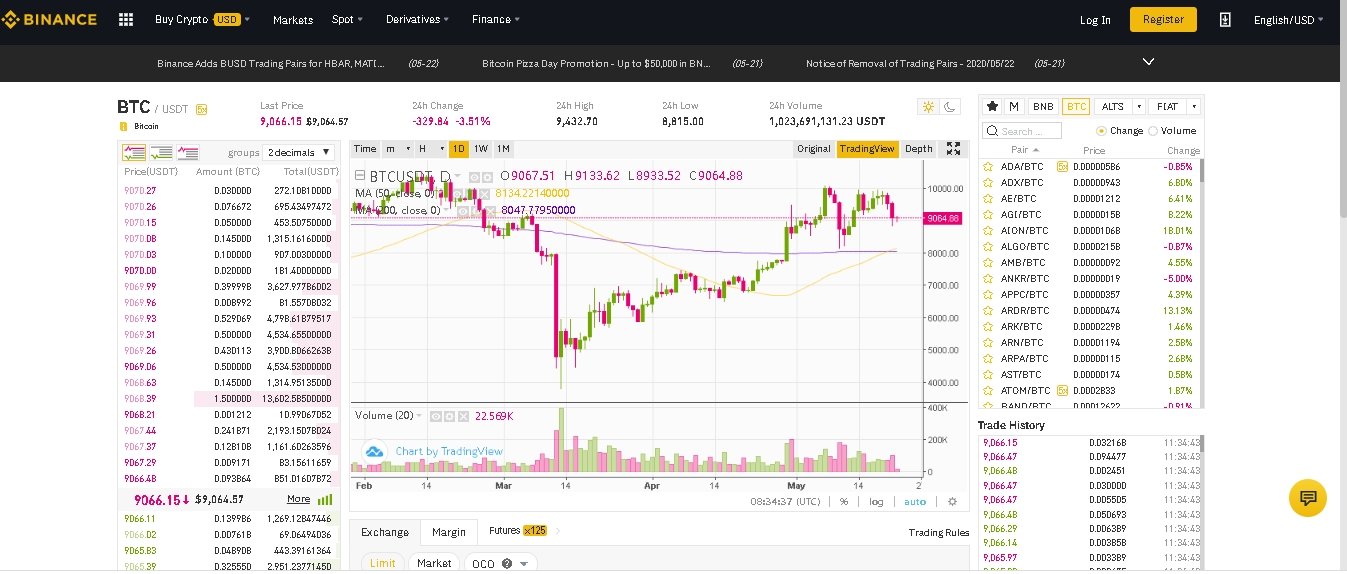Screen dimensions: 1347x574
Task: Open the FIAT markets dropdown arrow
Action: point(1194,106)
